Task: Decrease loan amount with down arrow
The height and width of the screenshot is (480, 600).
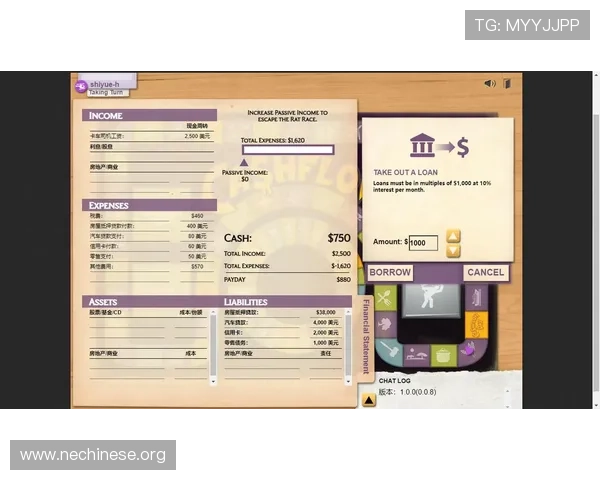Action: (453, 250)
